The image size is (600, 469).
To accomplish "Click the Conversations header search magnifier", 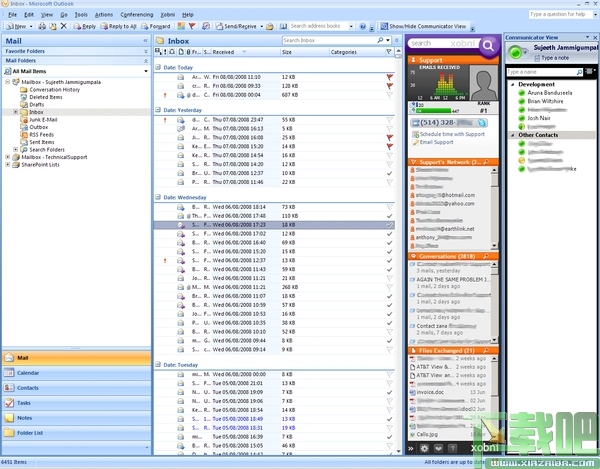I will (x=486, y=256).
